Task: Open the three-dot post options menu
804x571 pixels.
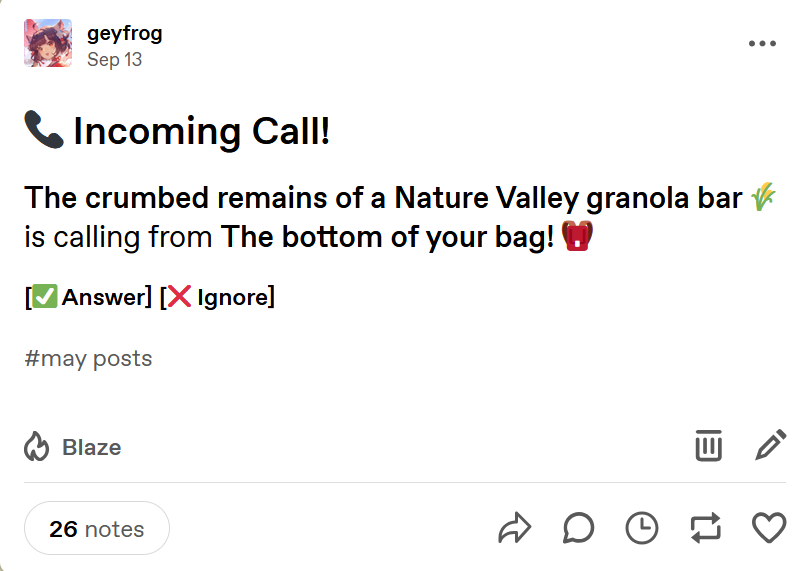Action: pyautogui.click(x=762, y=44)
